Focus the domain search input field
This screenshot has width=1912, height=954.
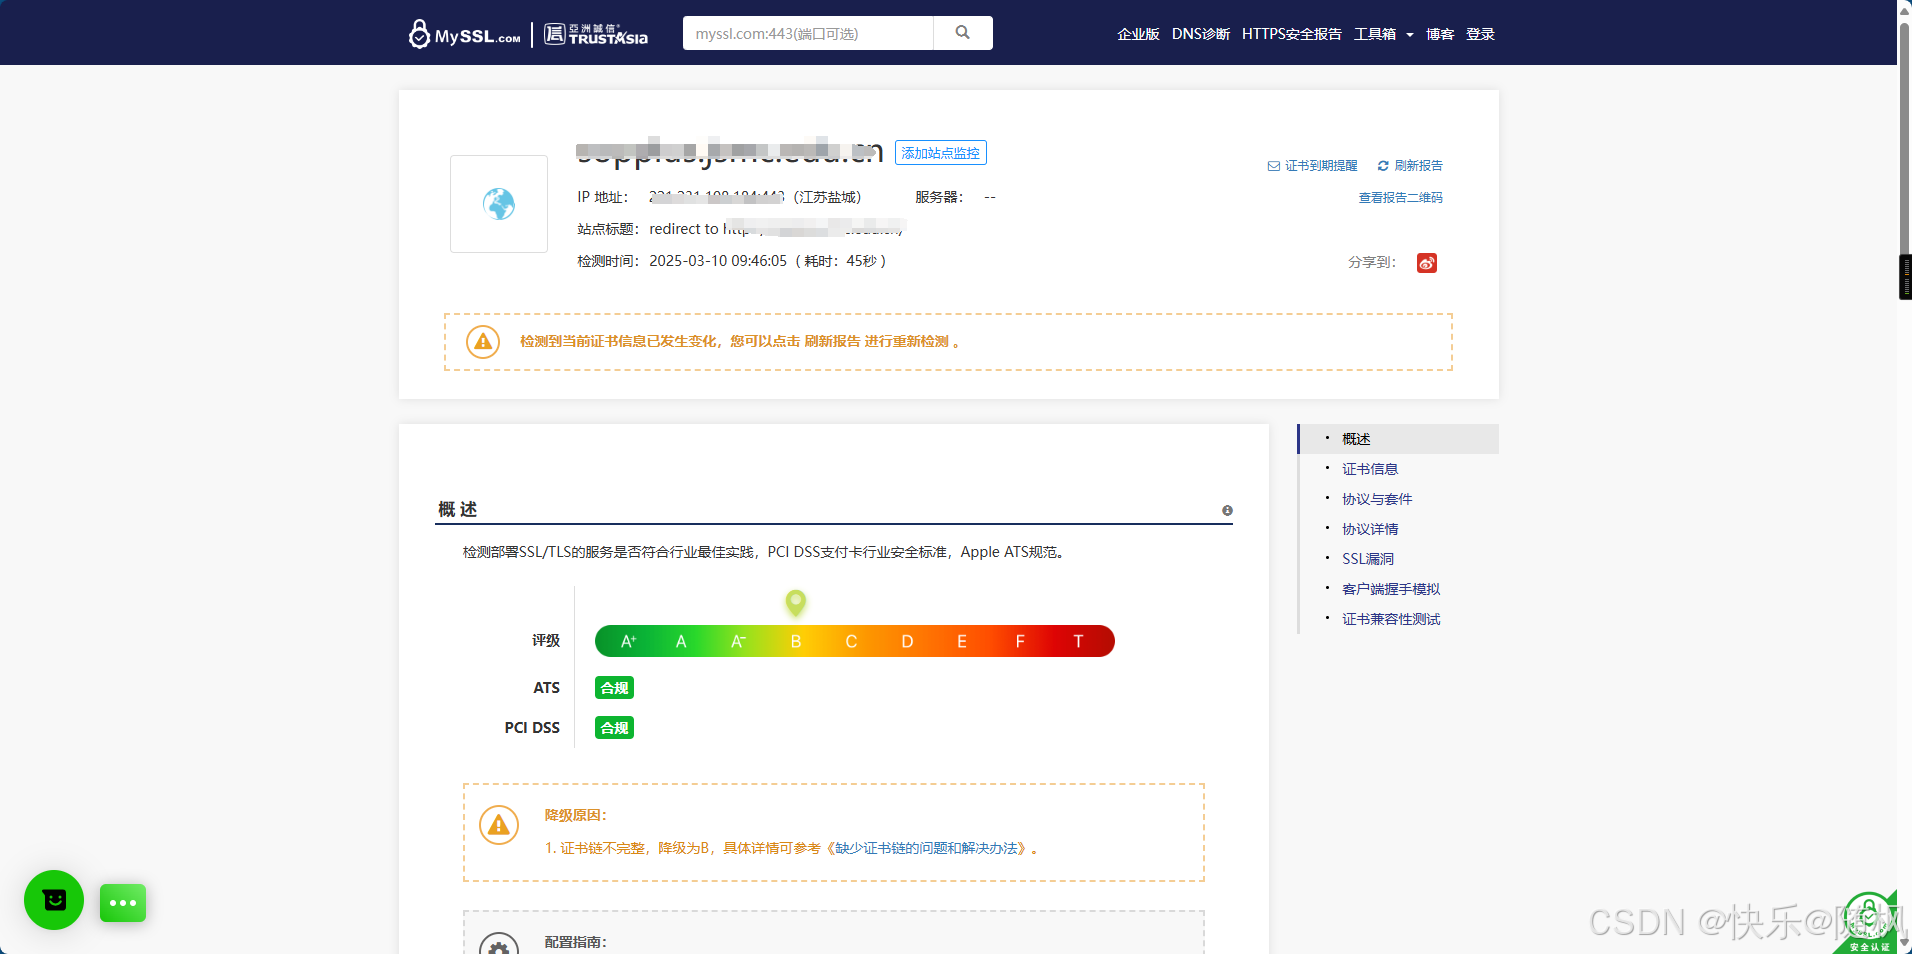click(808, 33)
